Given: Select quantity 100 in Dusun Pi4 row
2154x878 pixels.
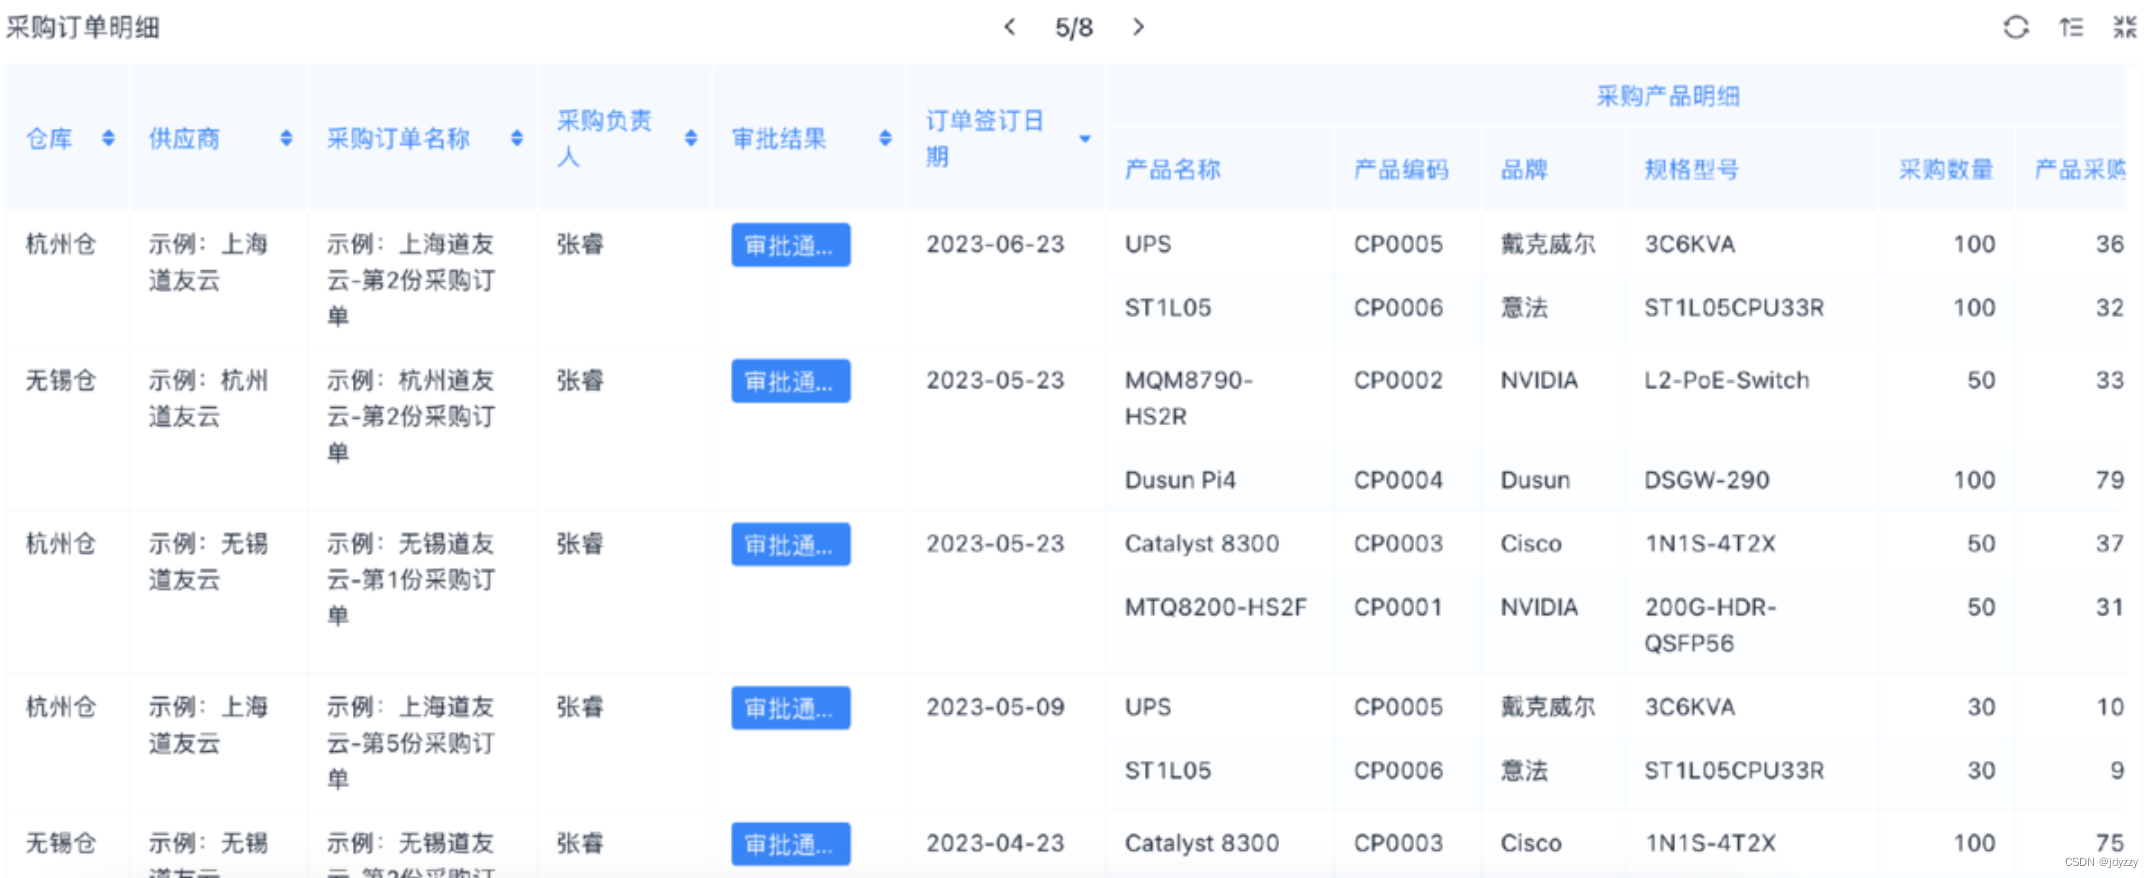Looking at the screenshot, I should click(1975, 480).
